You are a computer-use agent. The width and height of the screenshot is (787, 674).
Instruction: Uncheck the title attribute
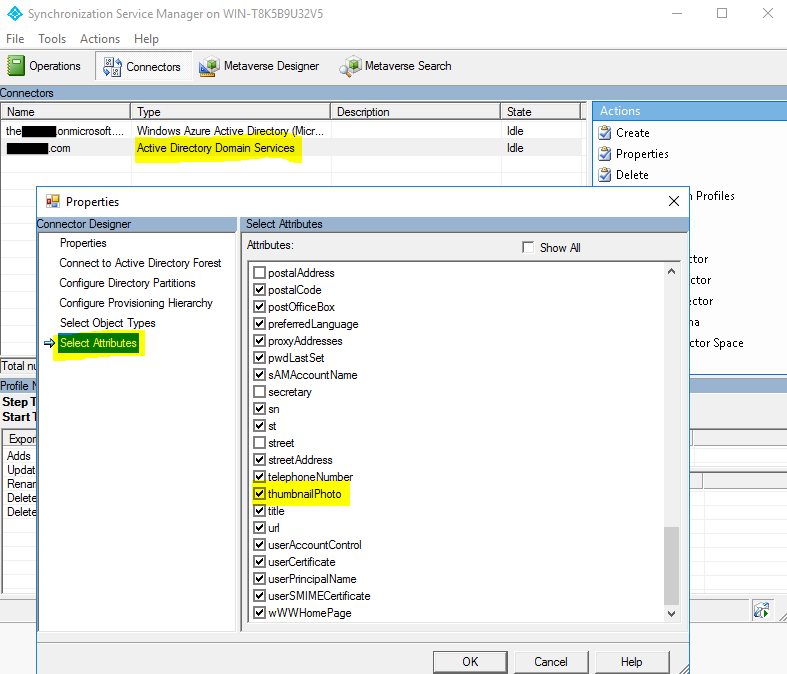[x=259, y=511]
